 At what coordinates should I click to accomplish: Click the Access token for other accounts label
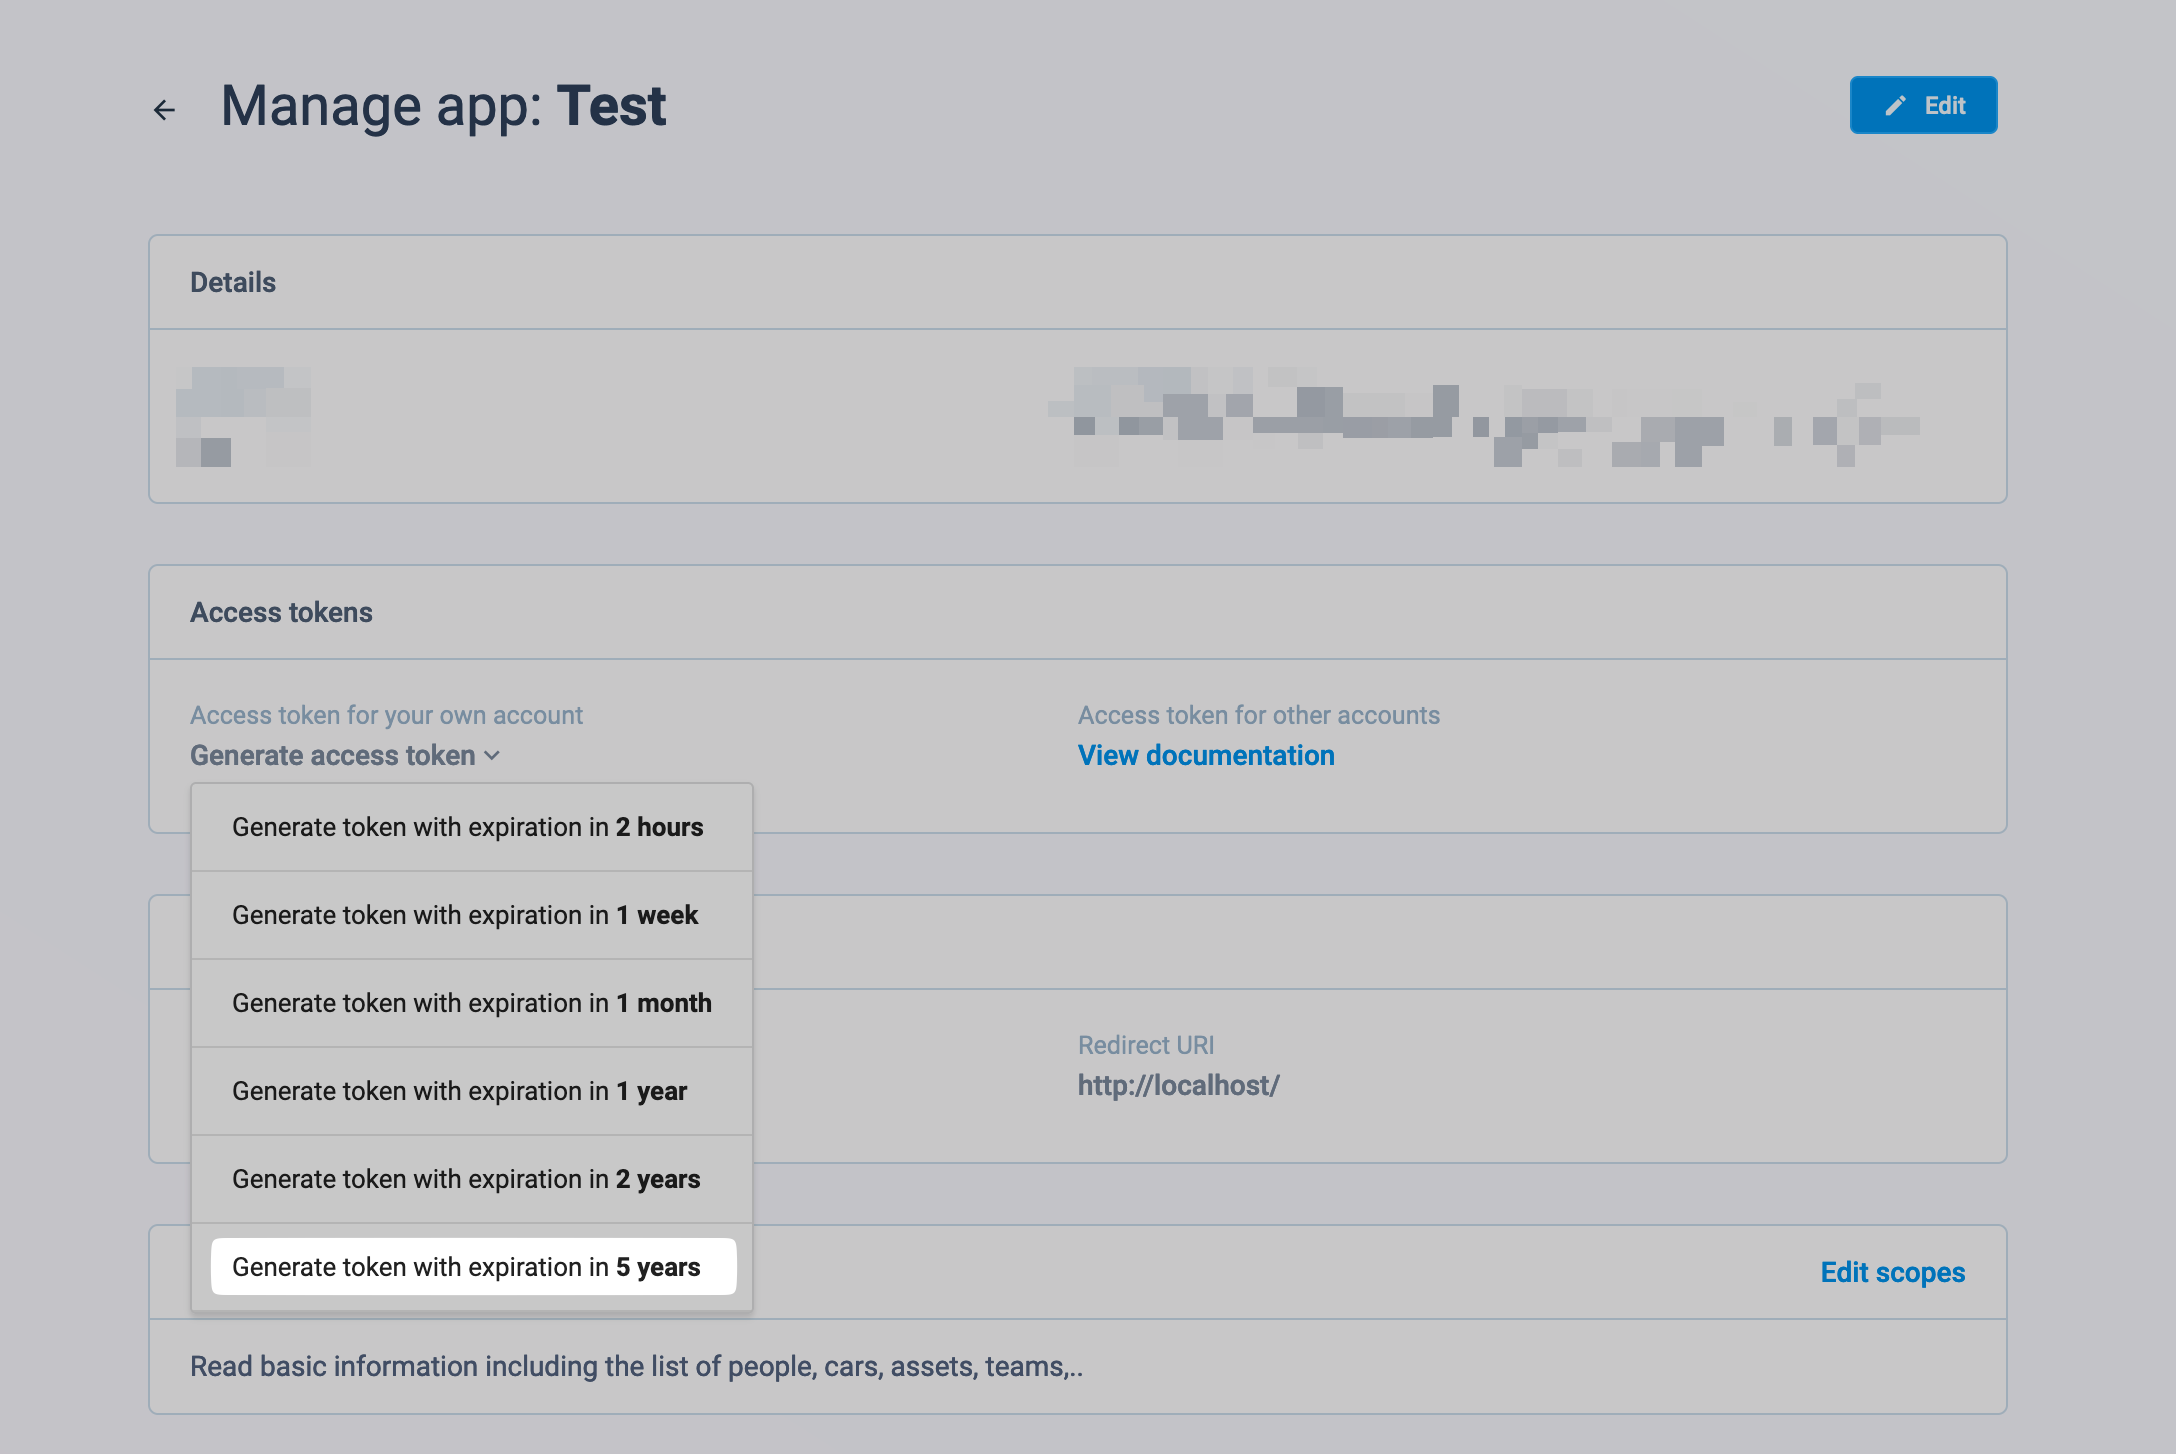(x=1258, y=716)
